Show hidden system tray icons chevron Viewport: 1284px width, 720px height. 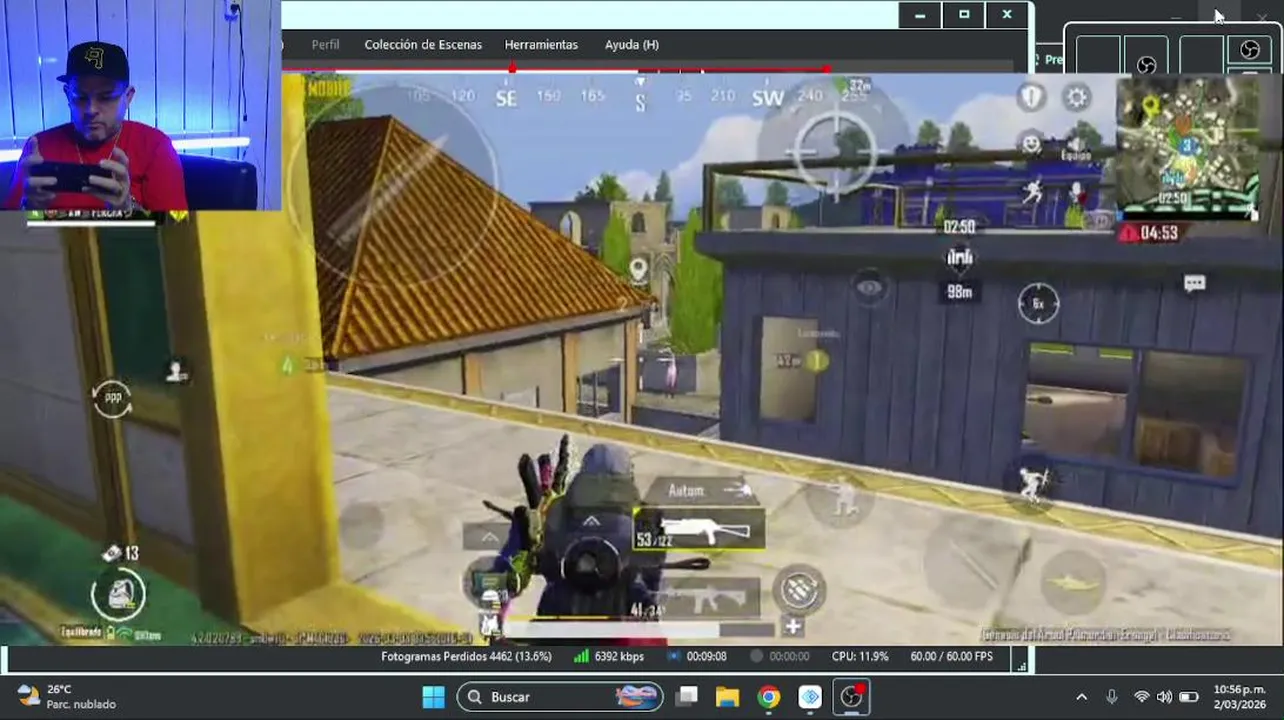(x=1081, y=697)
